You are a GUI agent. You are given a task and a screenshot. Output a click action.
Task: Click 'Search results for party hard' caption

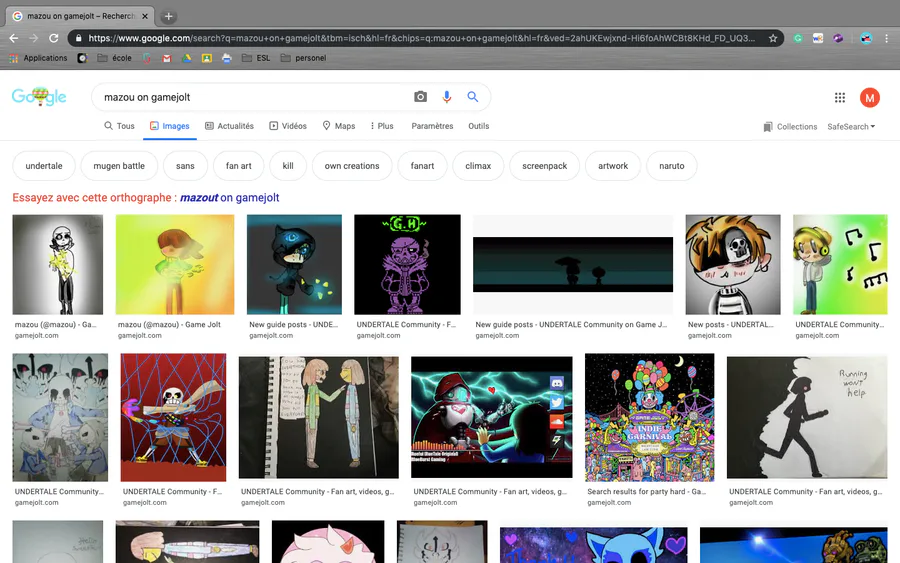[x=646, y=492]
